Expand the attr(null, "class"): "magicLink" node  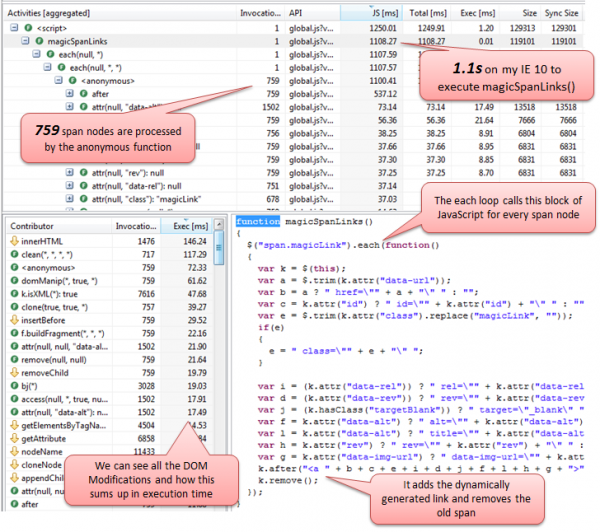[x=70, y=199]
